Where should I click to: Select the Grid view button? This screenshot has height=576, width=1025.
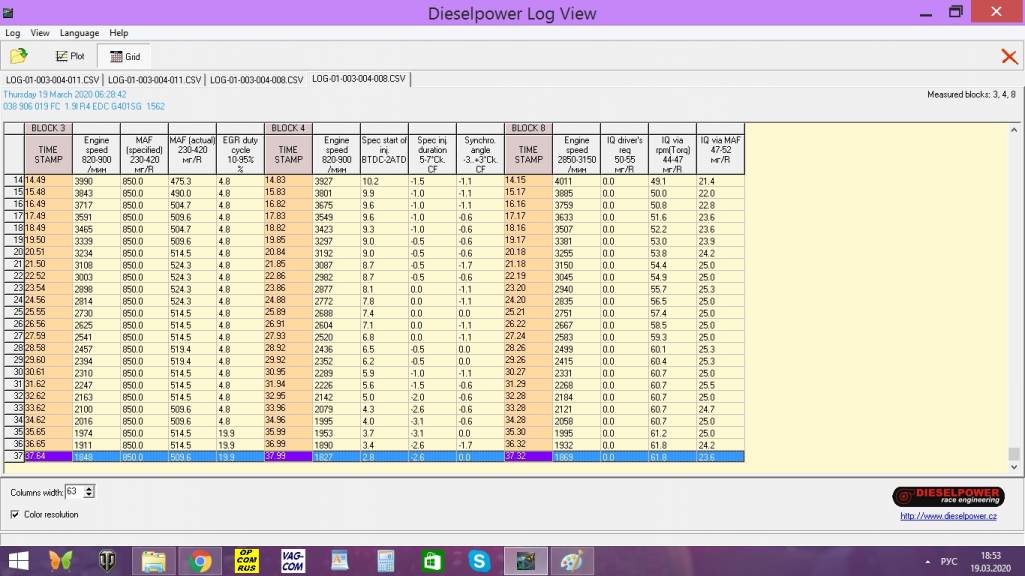[125, 57]
